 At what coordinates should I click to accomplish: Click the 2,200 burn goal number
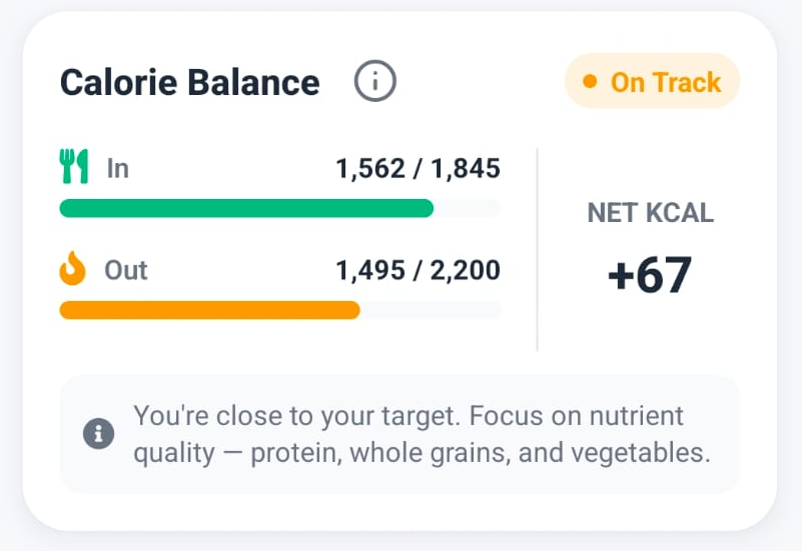(466, 270)
